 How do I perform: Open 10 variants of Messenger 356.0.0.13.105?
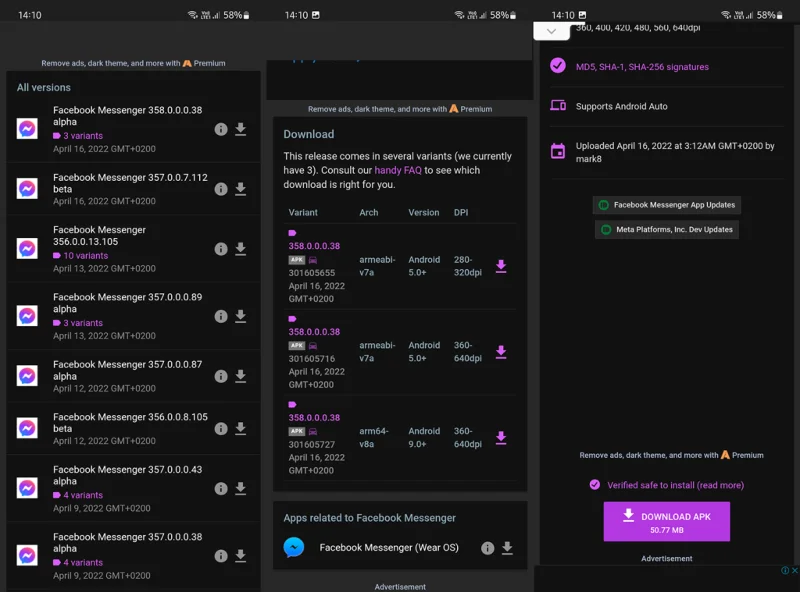[x=81, y=256]
